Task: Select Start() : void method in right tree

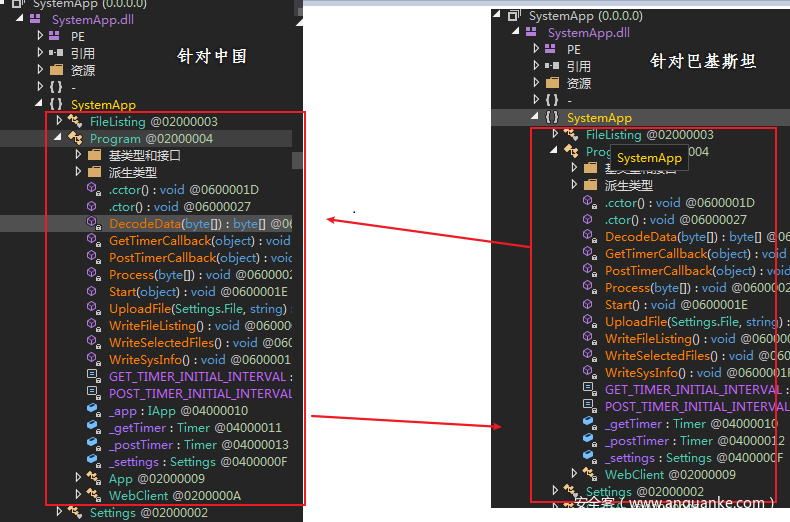Action: click(640, 305)
